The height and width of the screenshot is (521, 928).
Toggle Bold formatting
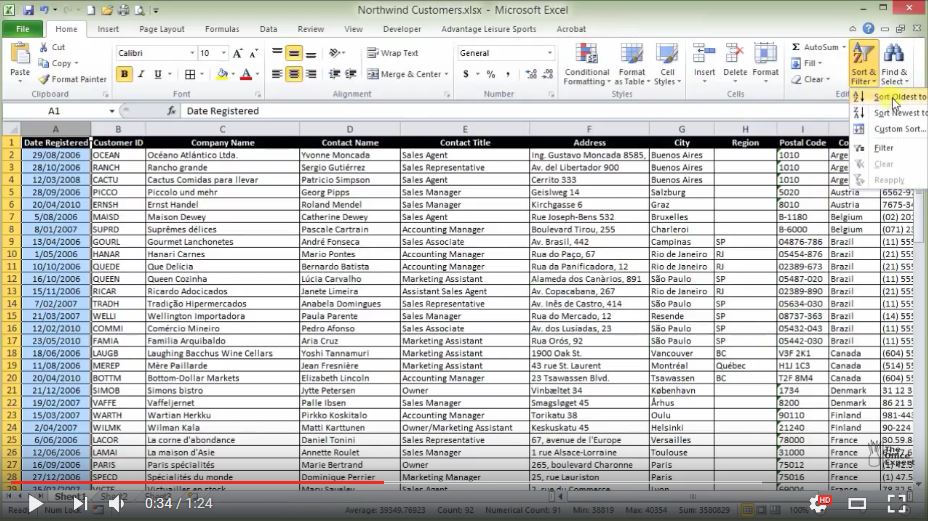pos(124,74)
